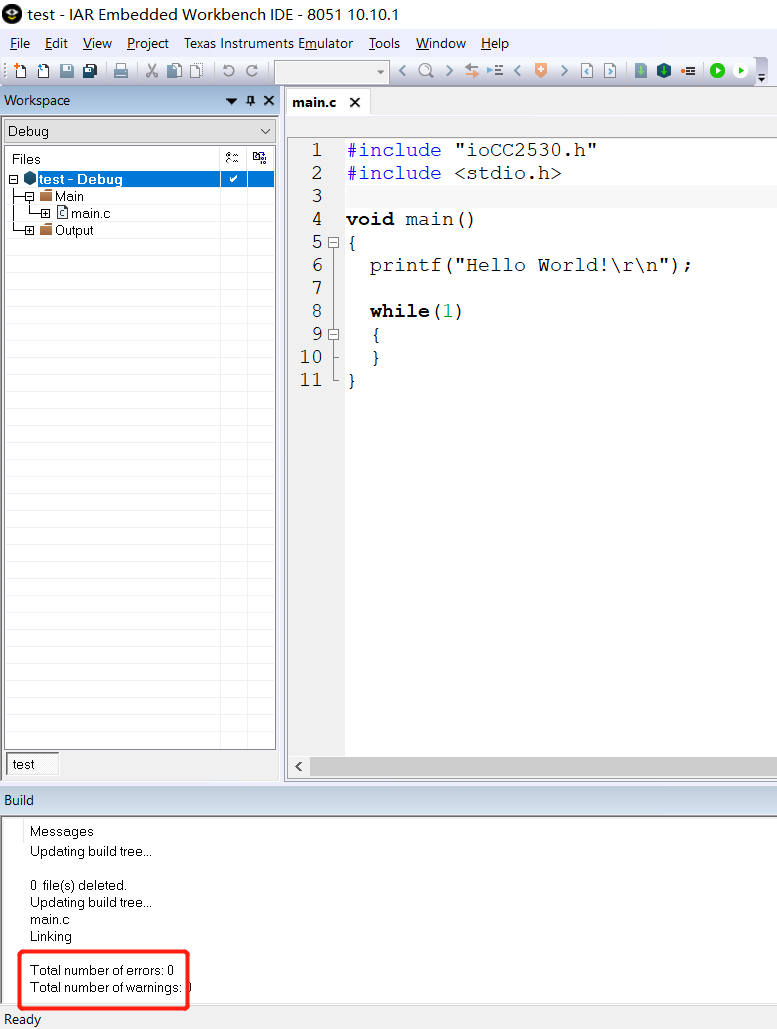Select the test workspace tab at bottom

click(x=32, y=764)
